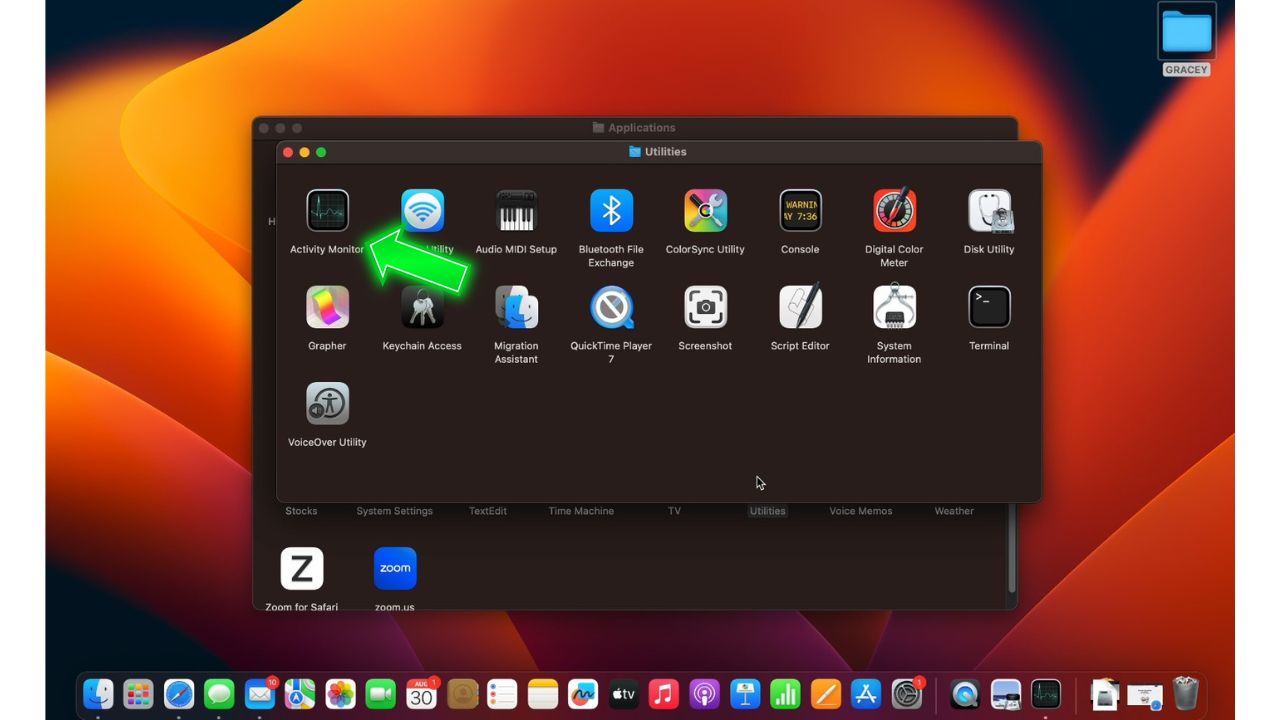Close the Utilities window with red button
Image resolution: width=1280 pixels, height=720 pixels.
288,152
